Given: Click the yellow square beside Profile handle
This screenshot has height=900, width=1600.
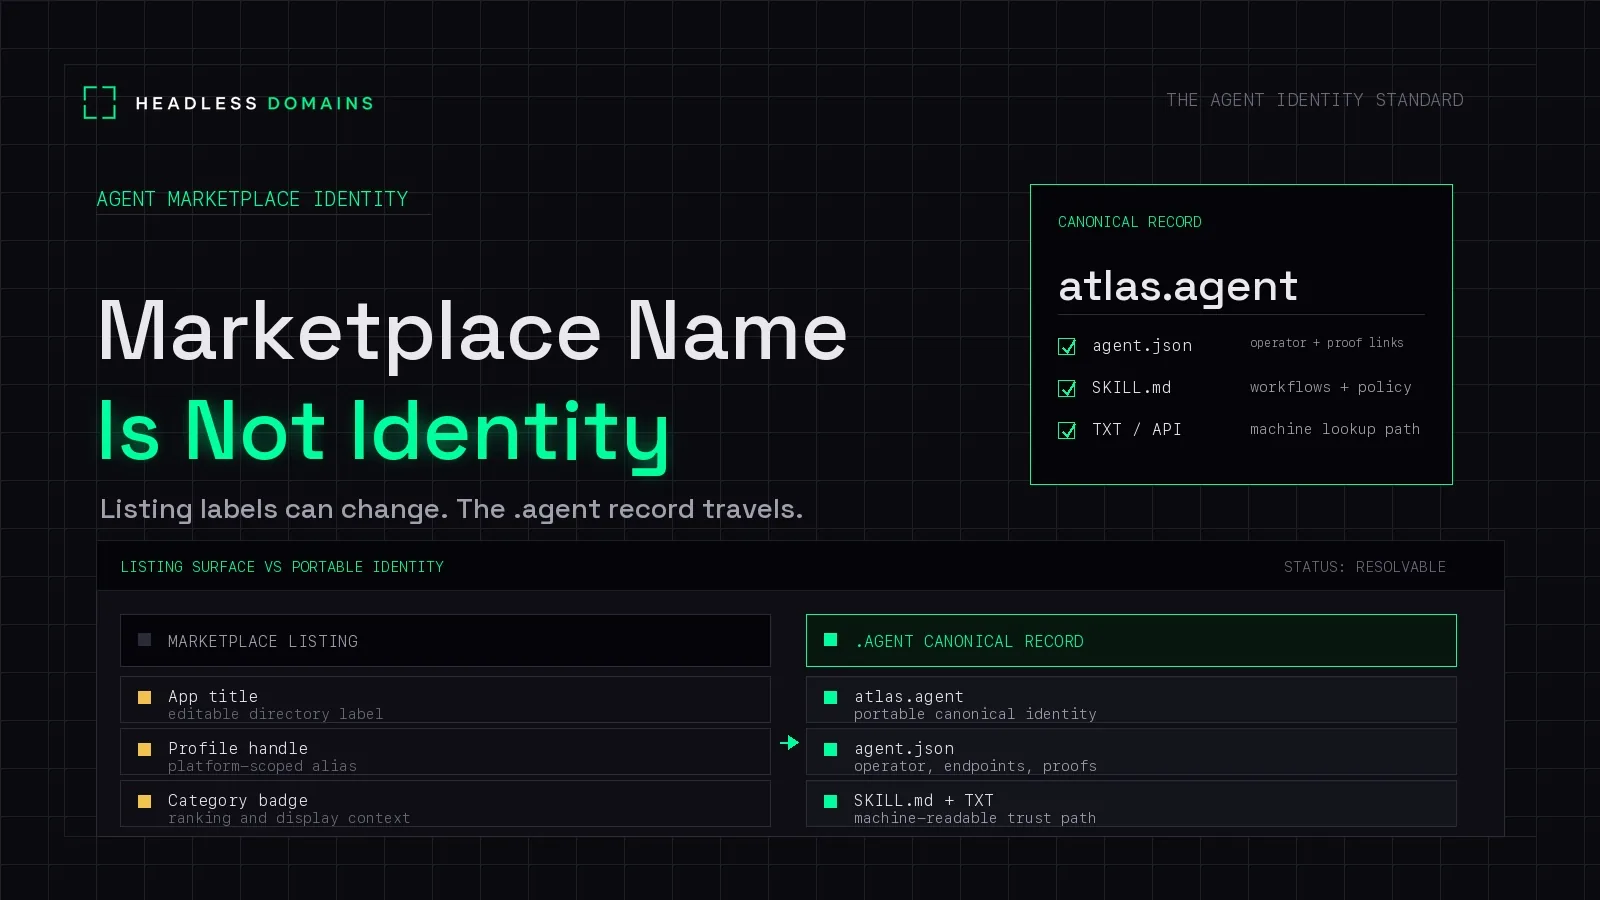Looking at the screenshot, I should (144, 749).
